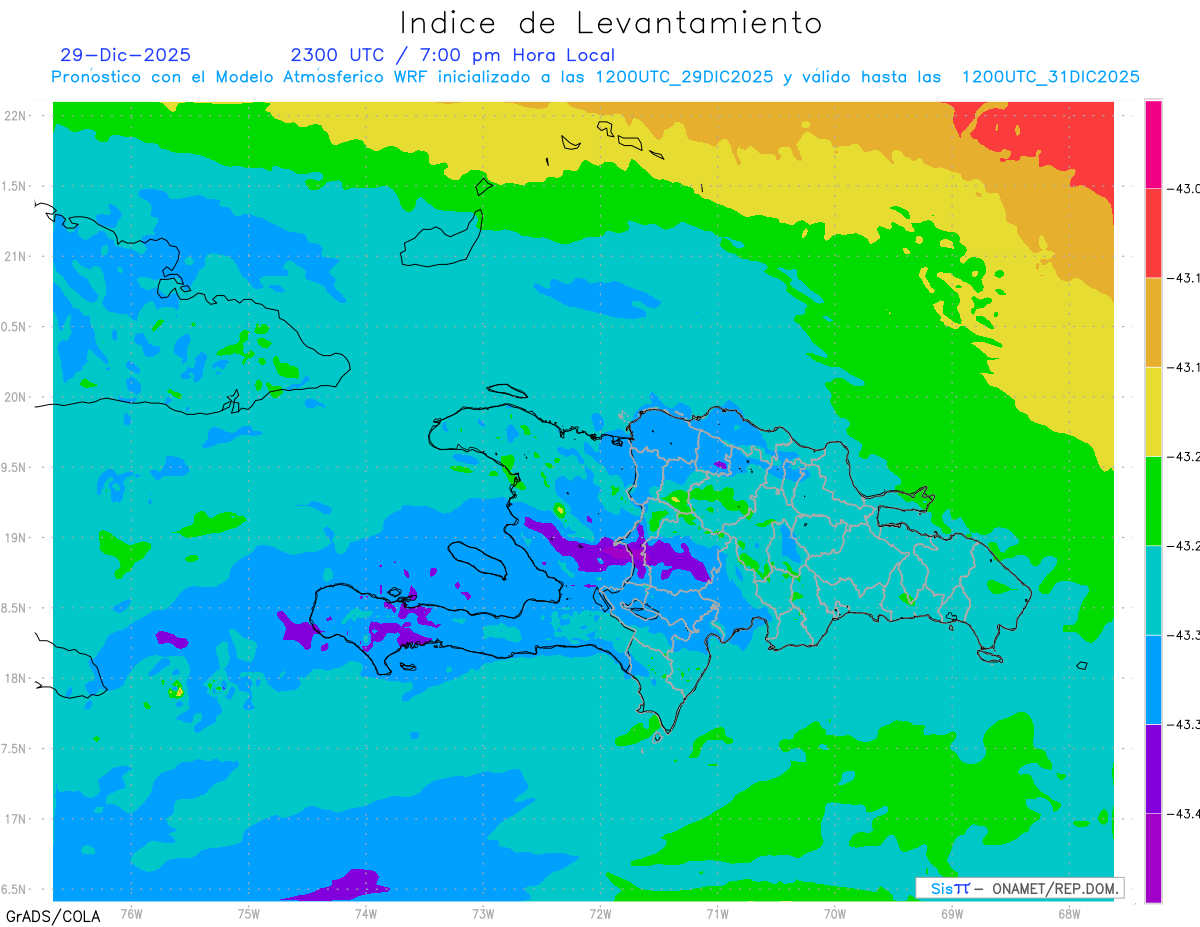
Task: Click the valid-until time "1200UTC_31DIC2025"
Action: (x=1050, y=77)
